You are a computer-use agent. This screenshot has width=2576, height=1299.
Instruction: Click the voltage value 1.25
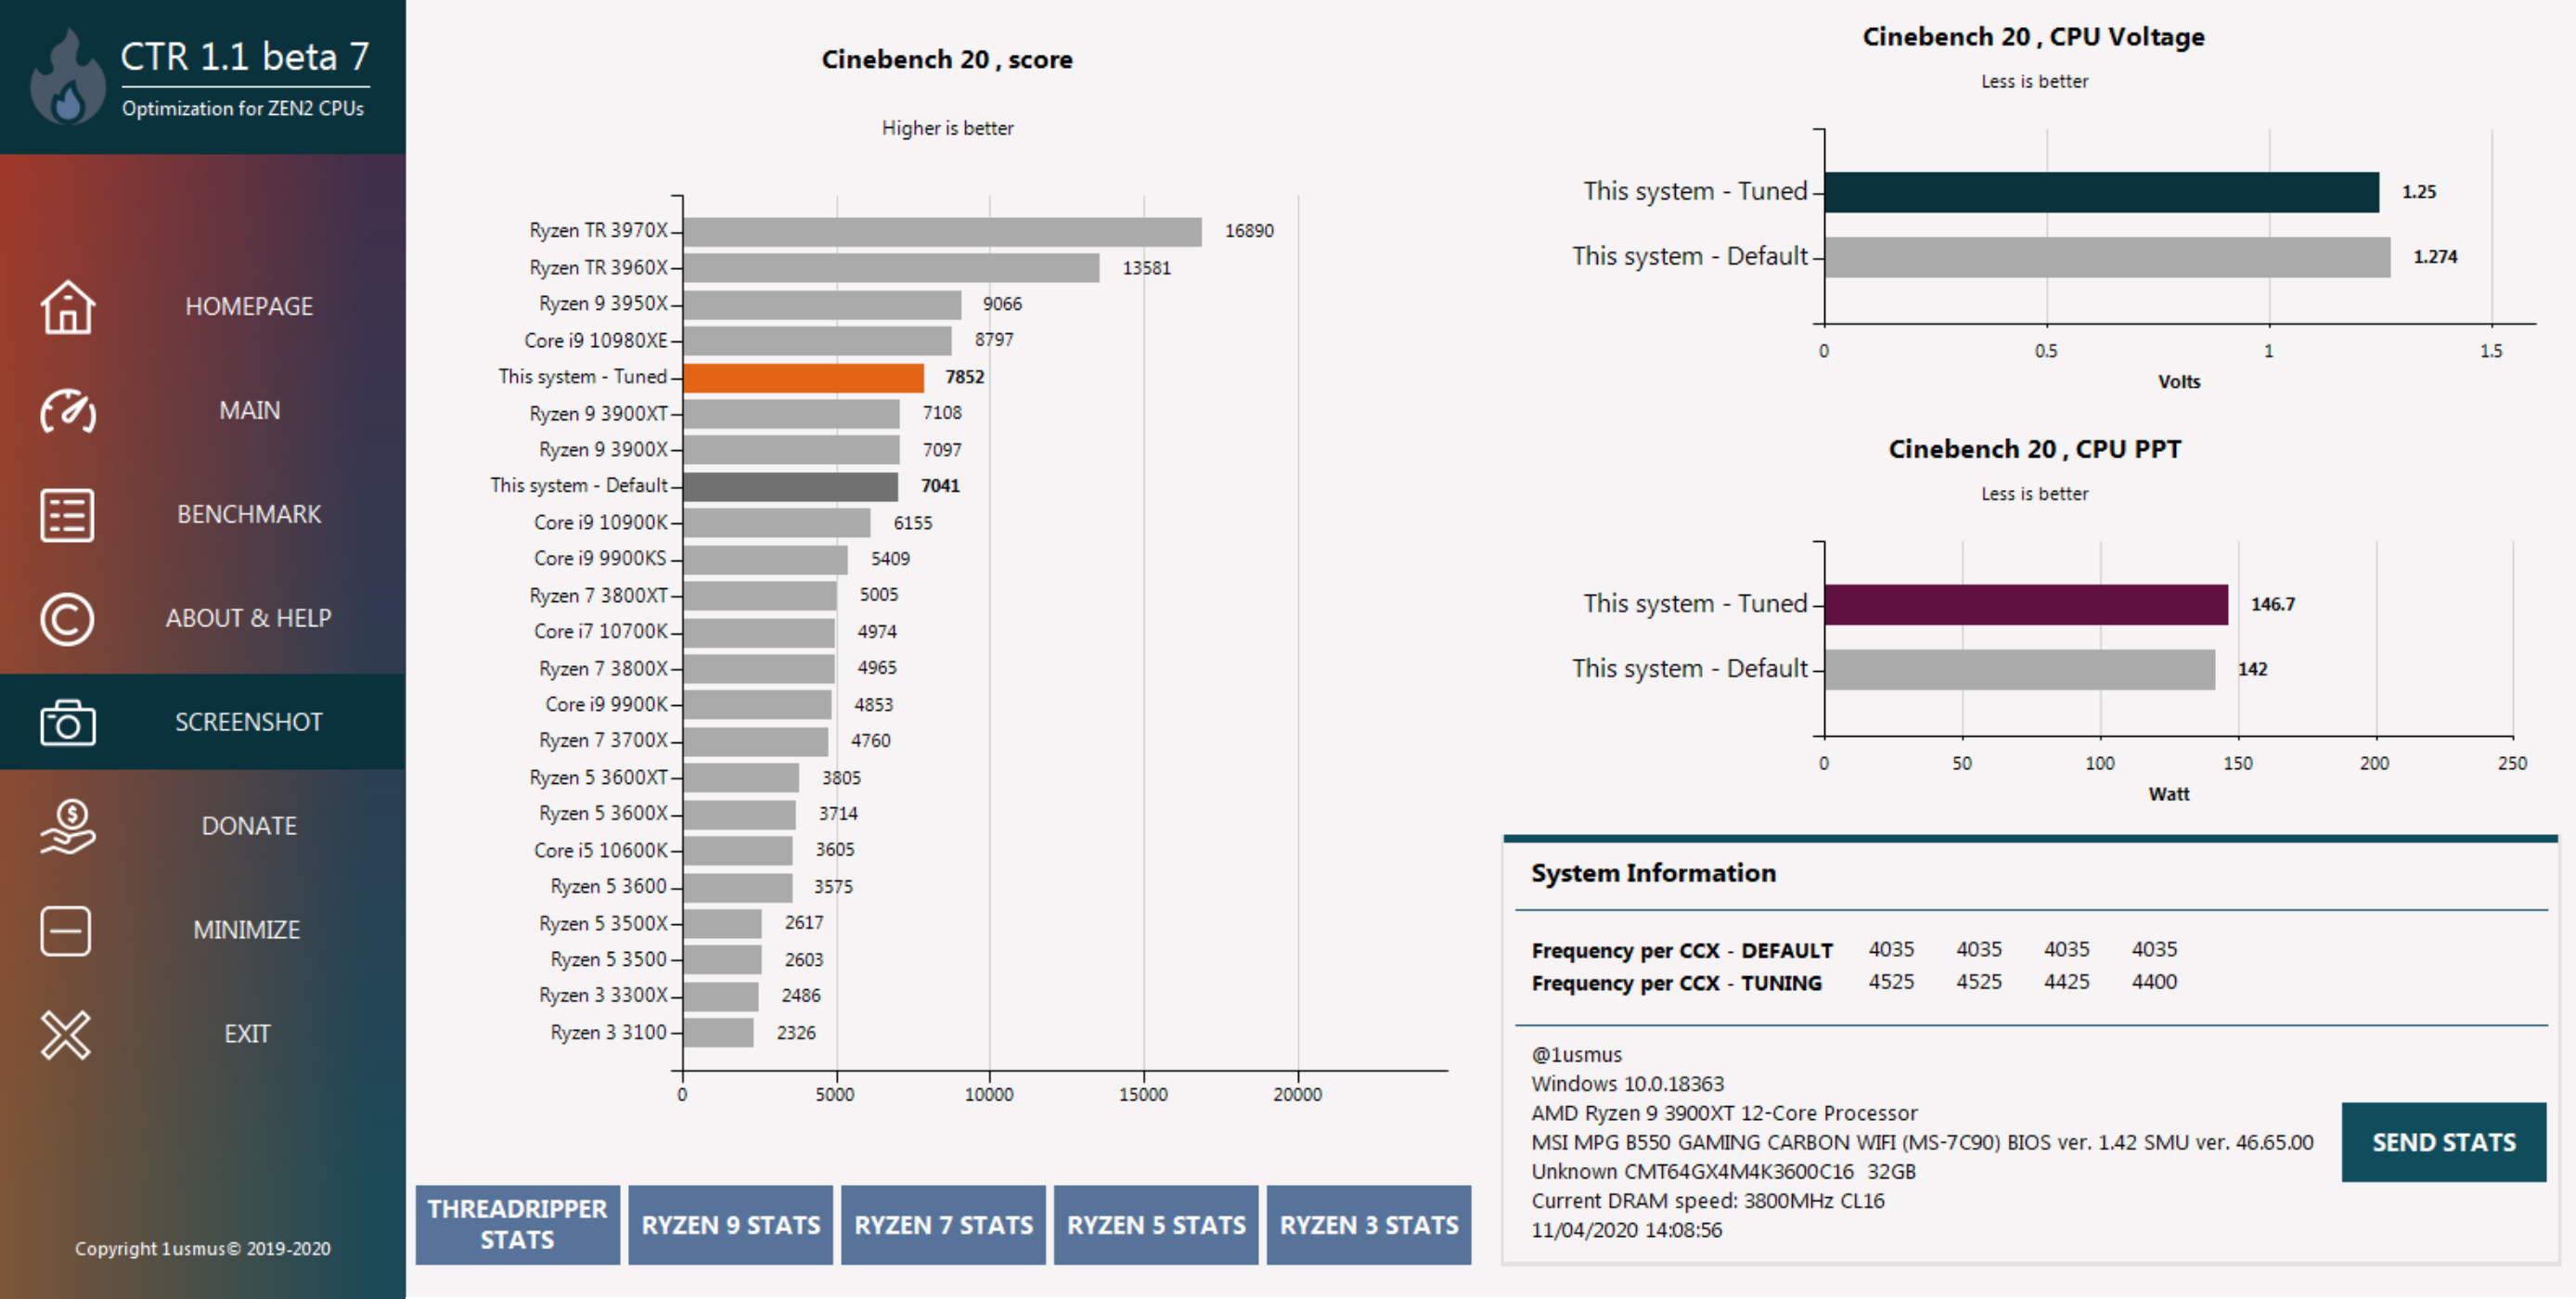[2418, 192]
